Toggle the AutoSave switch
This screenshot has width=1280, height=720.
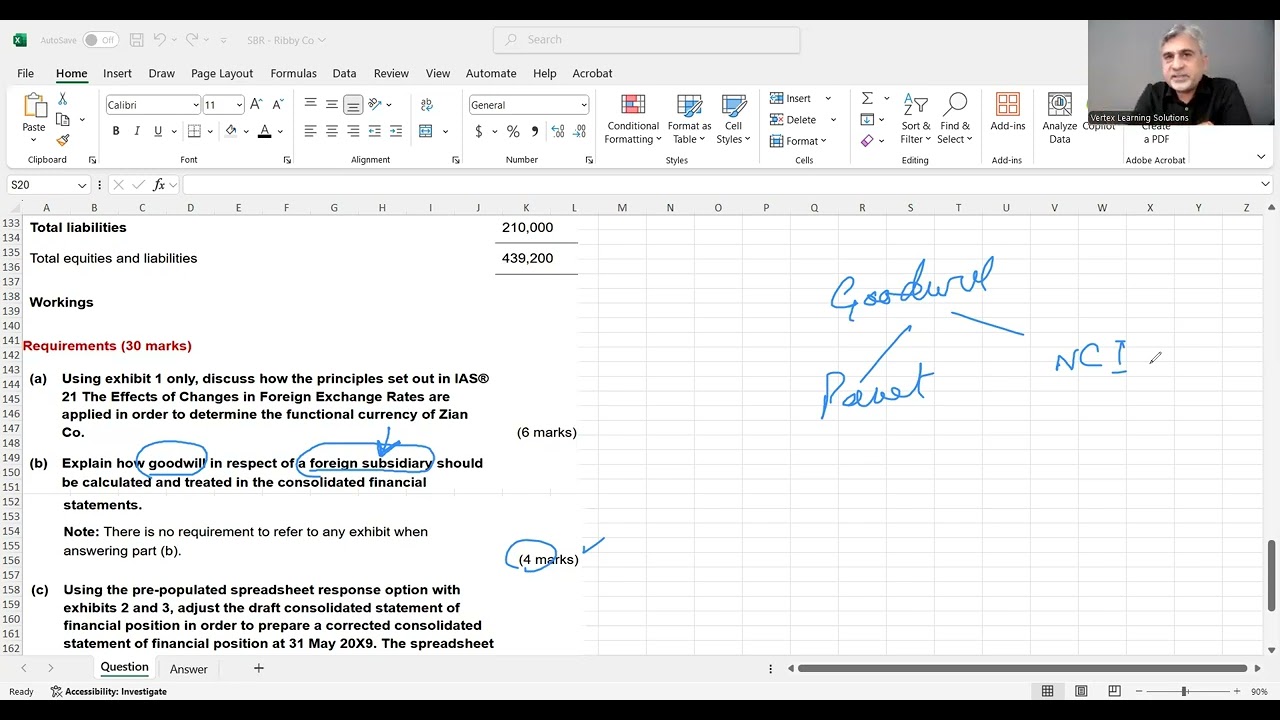[x=100, y=40]
